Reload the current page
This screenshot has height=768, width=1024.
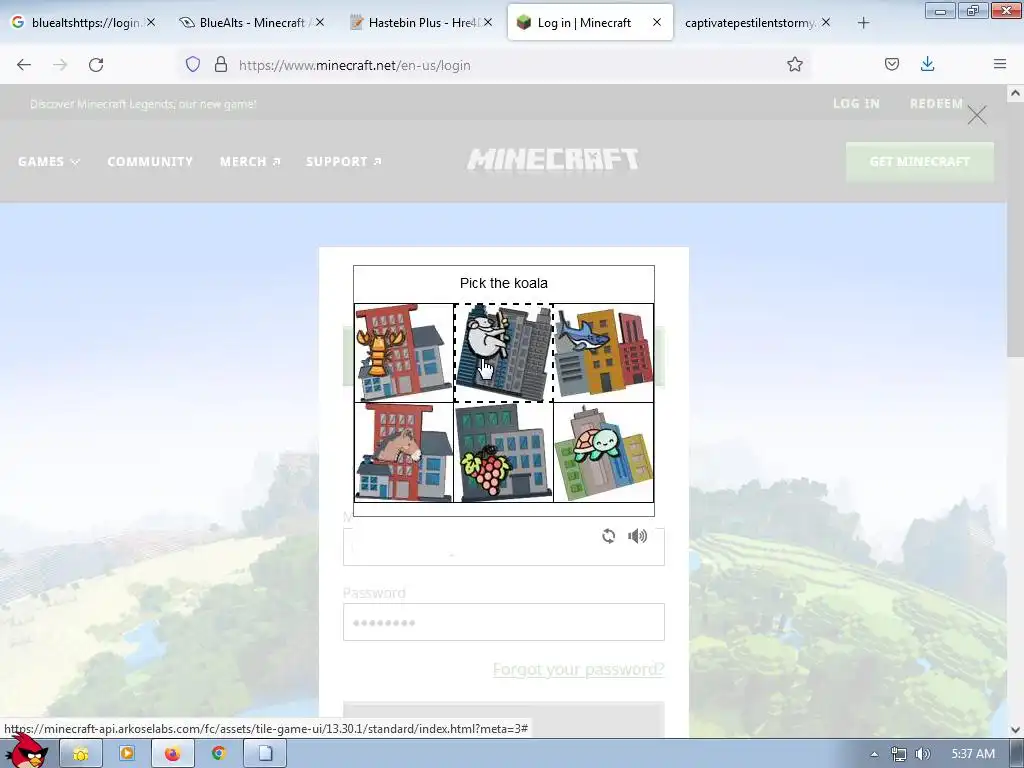pyautogui.click(x=96, y=65)
